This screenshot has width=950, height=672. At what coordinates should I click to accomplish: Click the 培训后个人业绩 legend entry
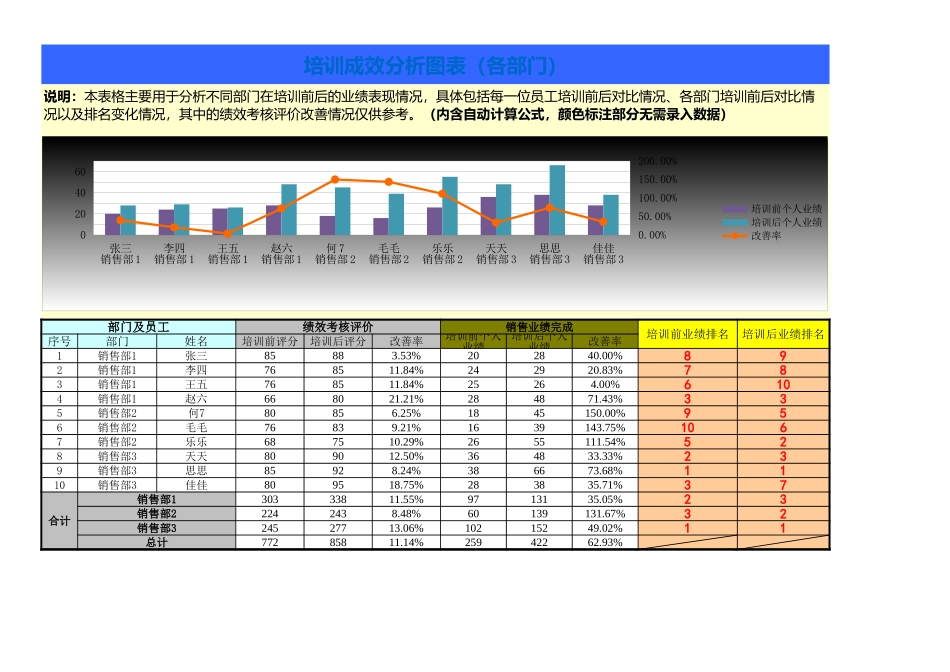coord(772,222)
